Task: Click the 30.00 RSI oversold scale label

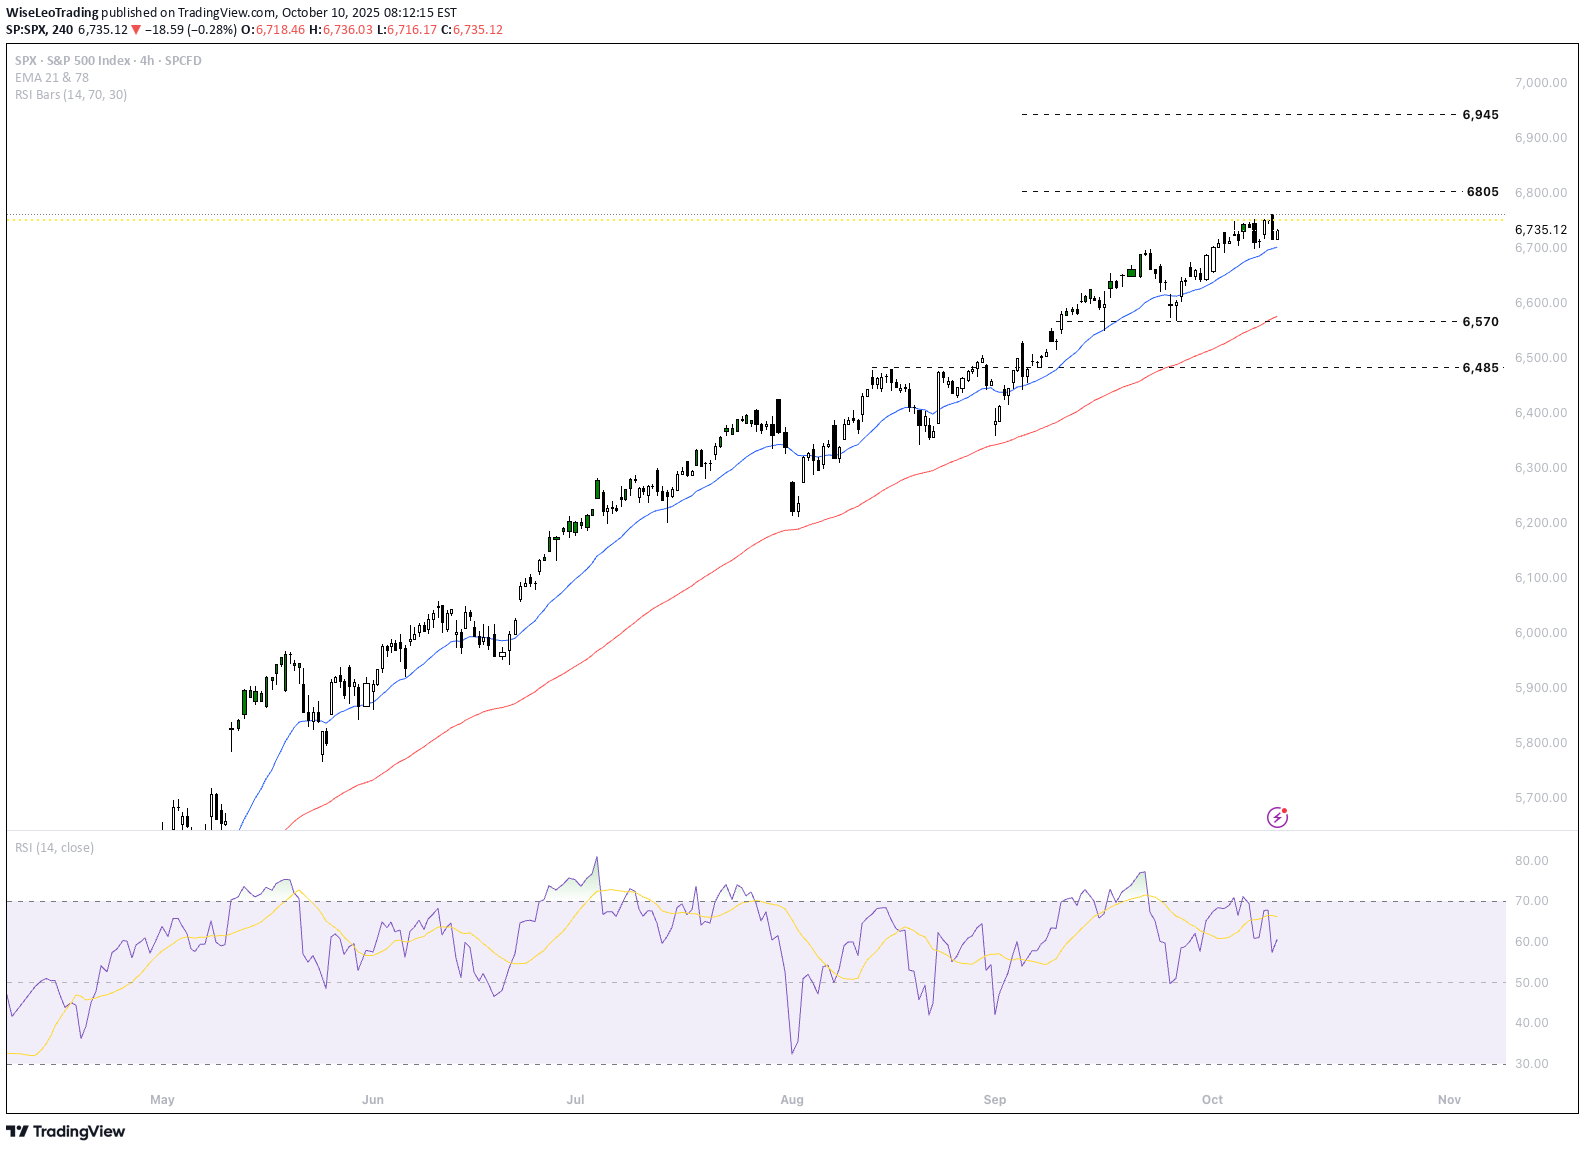Action: coord(1531,1064)
